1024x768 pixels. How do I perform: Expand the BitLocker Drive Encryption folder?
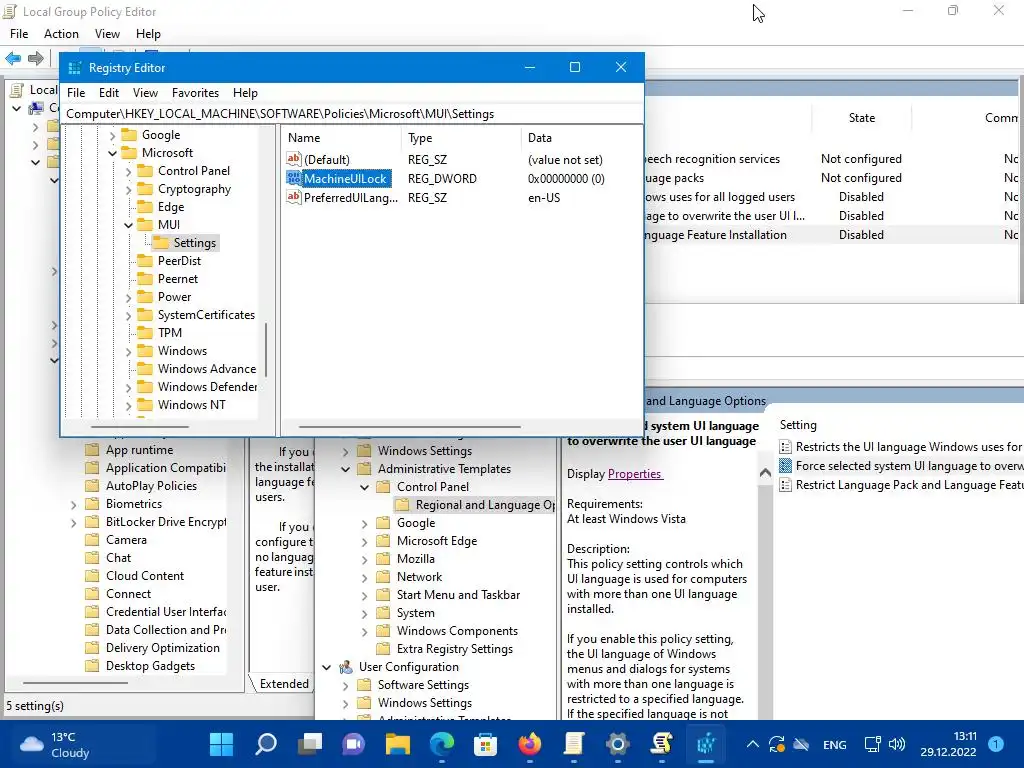(x=73, y=522)
